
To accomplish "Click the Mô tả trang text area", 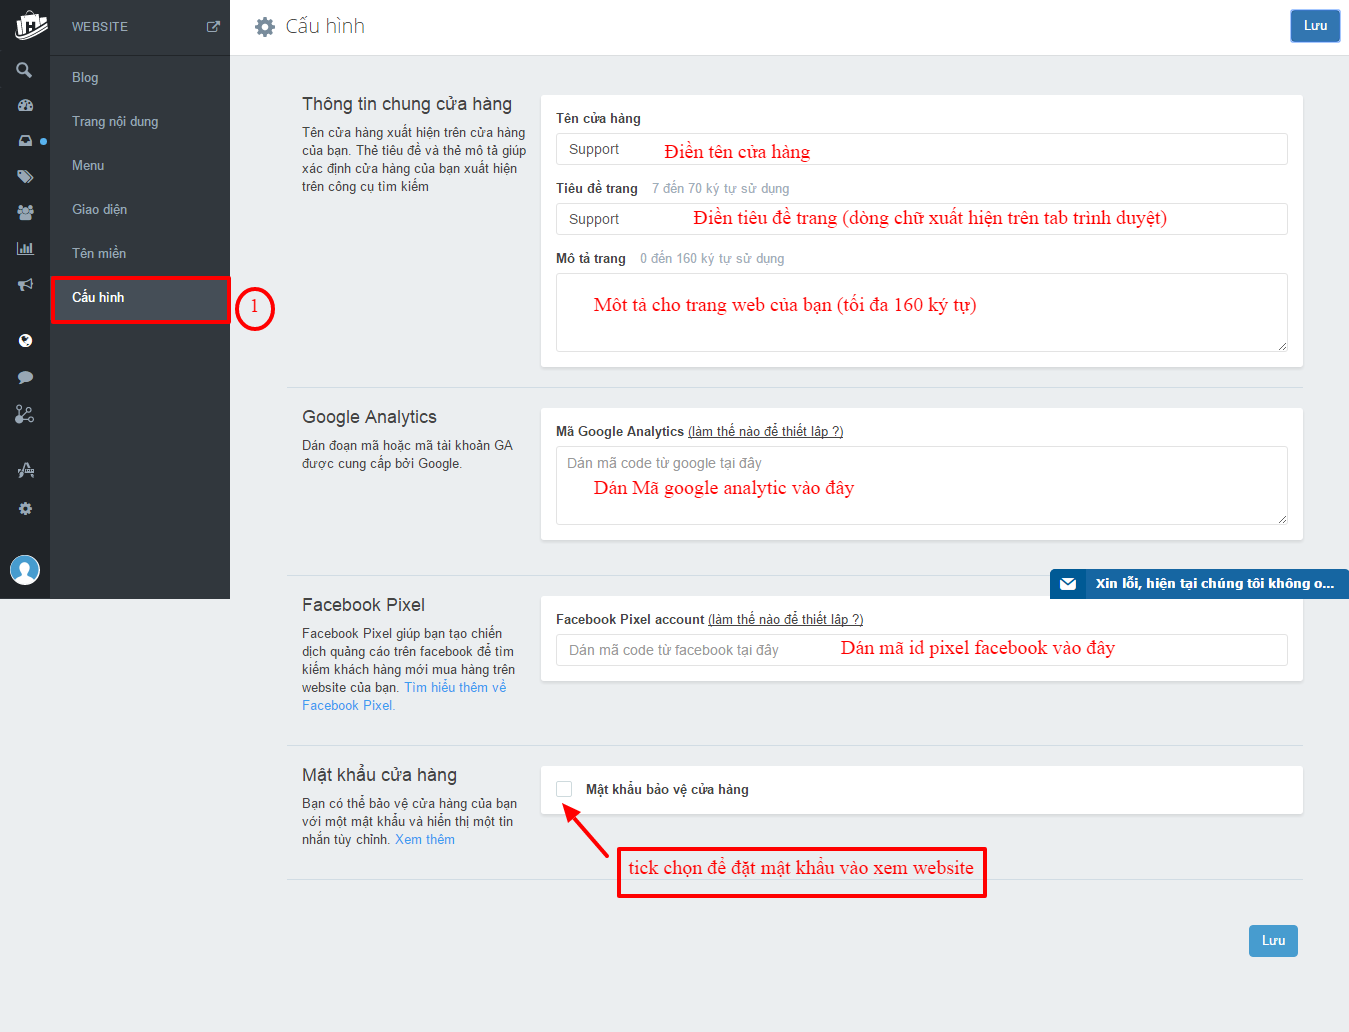I will pyautogui.click(x=921, y=313).
